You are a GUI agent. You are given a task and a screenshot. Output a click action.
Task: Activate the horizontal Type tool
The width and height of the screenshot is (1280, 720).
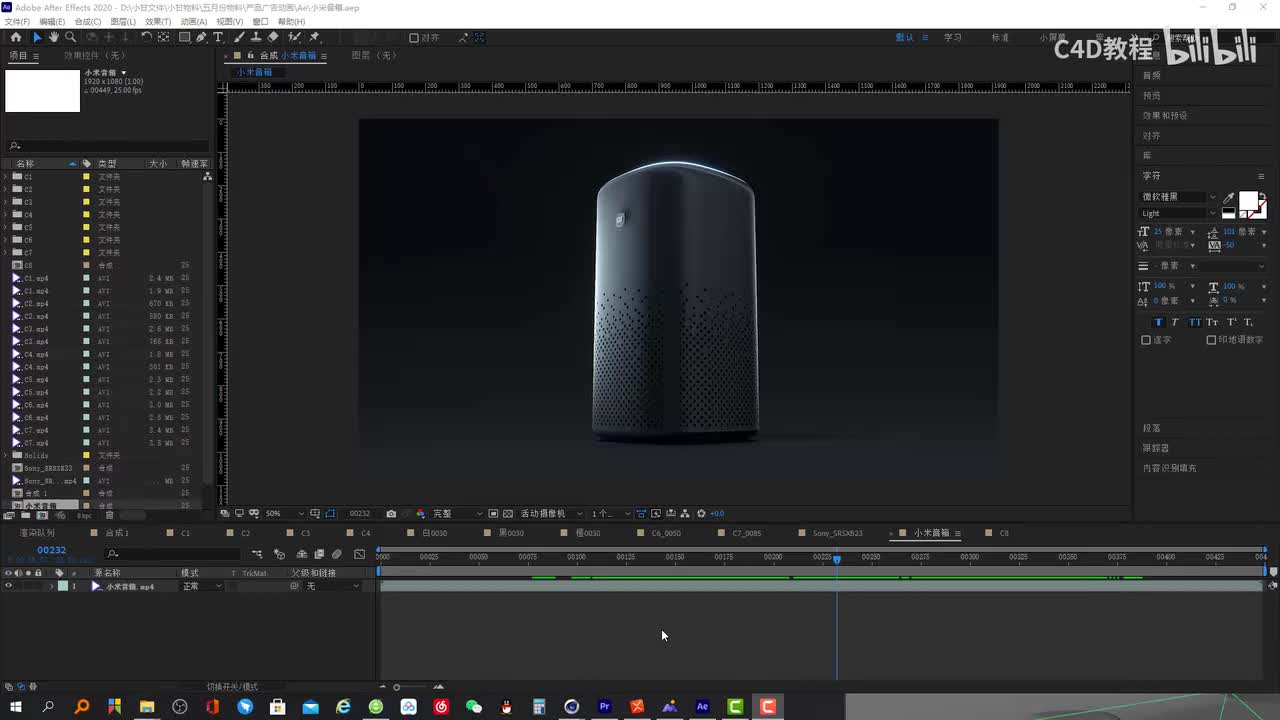click(218, 37)
